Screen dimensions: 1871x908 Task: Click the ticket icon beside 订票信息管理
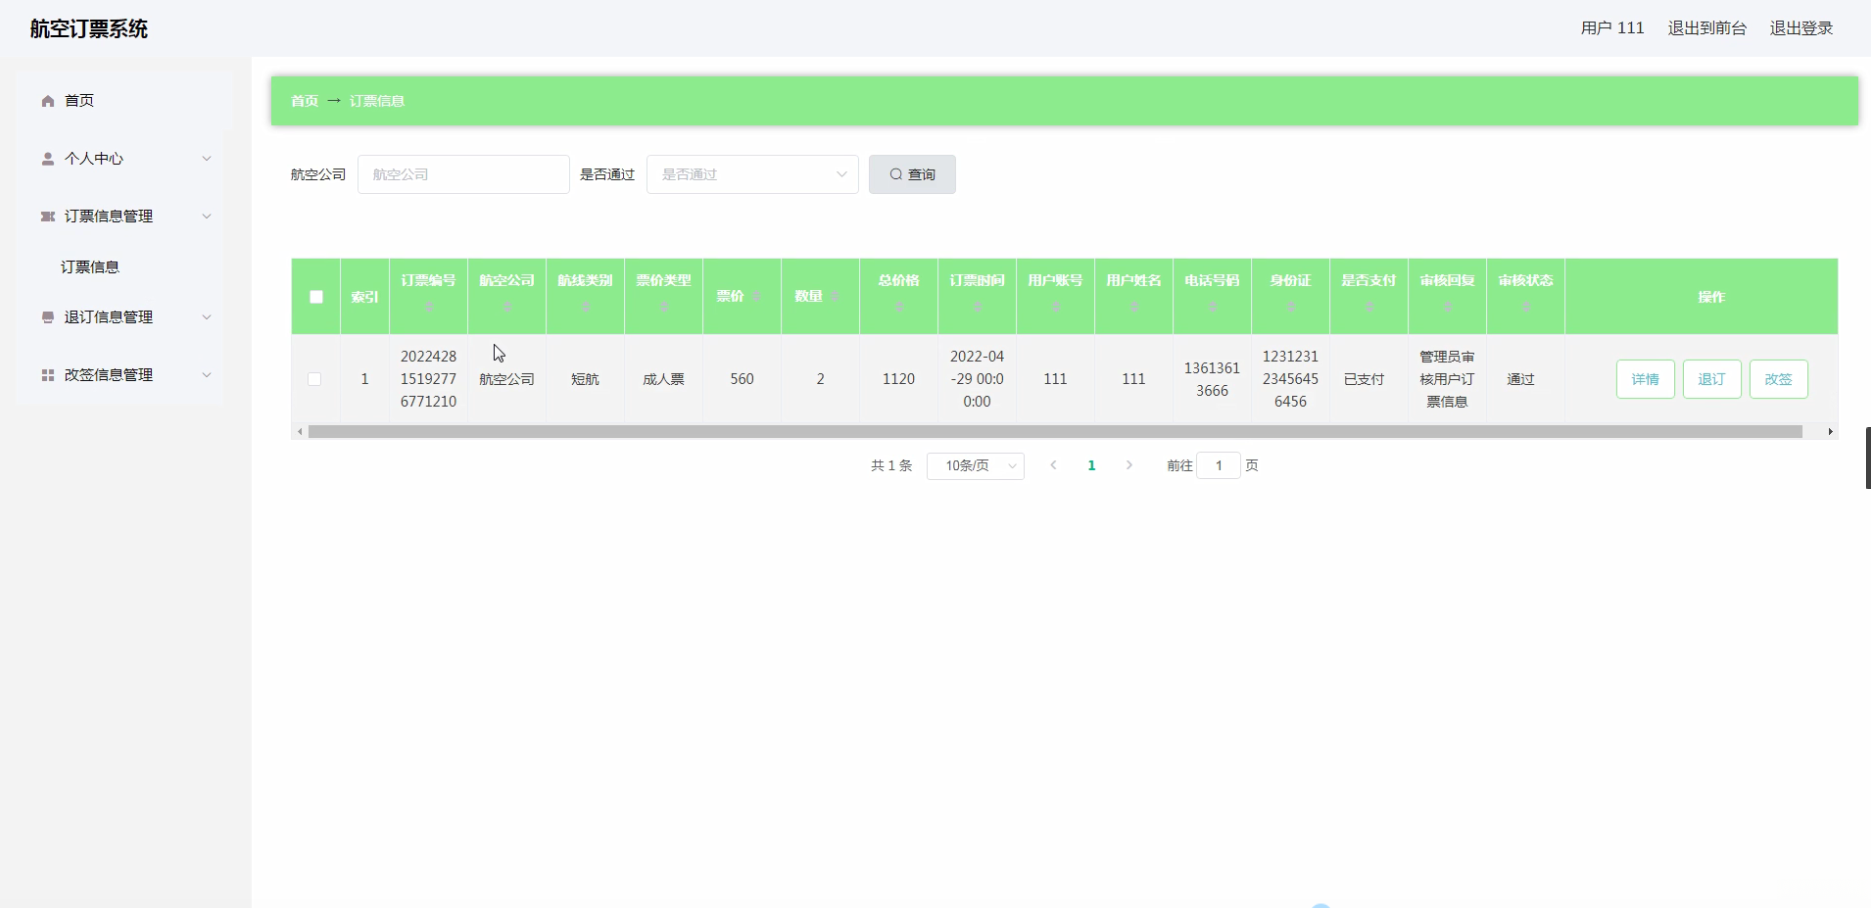pos(48,217)
